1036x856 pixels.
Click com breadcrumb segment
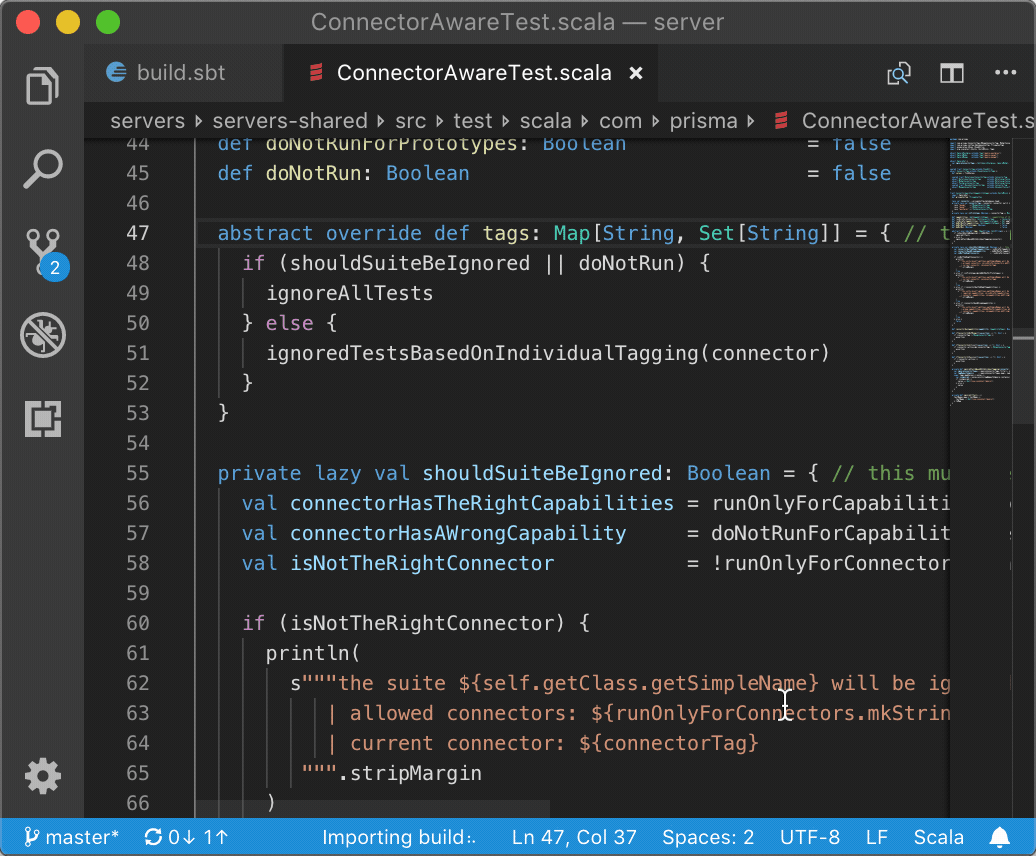click(620, 121)
